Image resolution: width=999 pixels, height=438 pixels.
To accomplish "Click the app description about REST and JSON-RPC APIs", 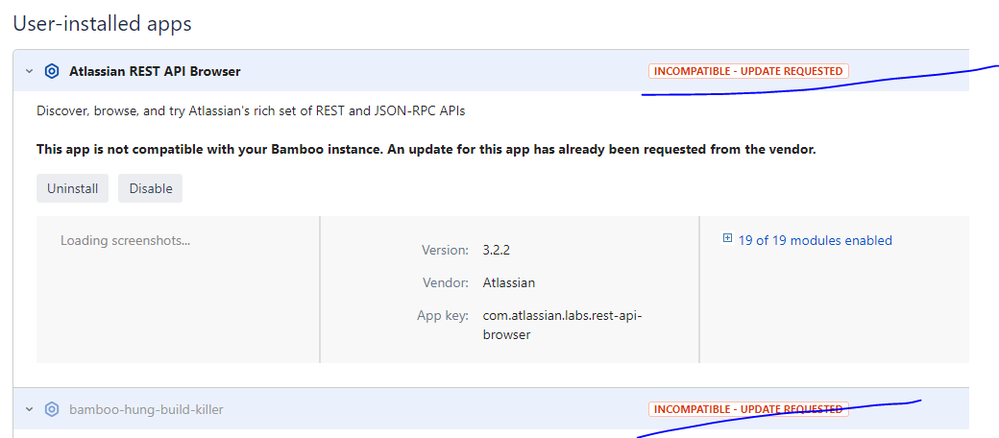I will point(251,111).
